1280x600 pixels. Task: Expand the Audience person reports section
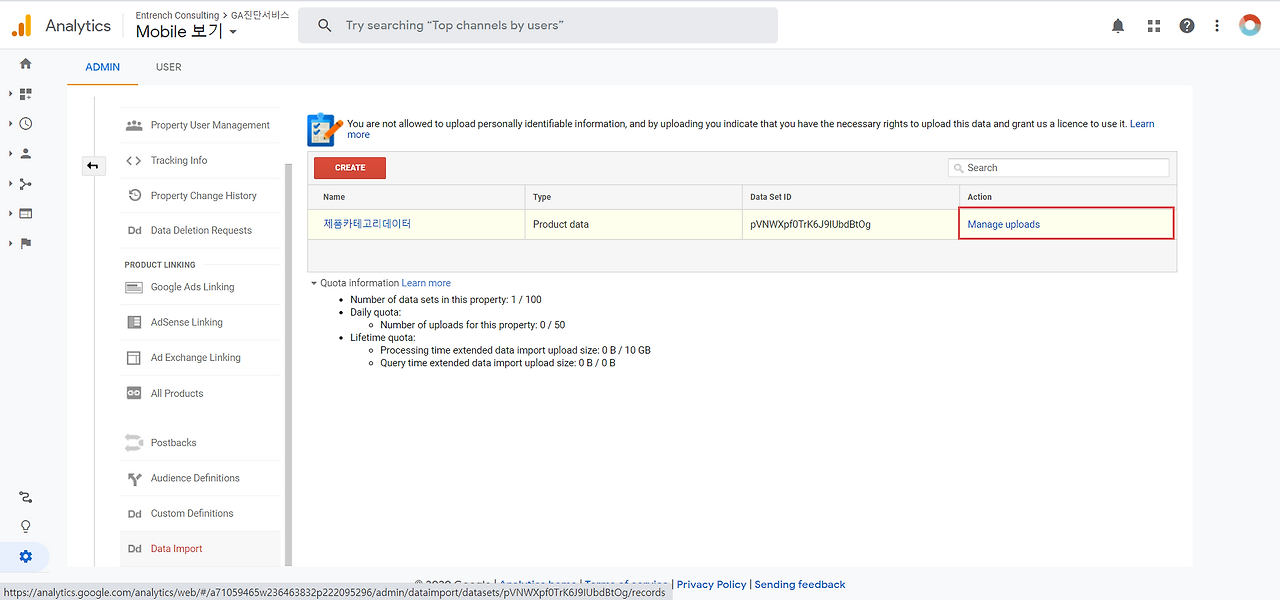click(26, 154)
